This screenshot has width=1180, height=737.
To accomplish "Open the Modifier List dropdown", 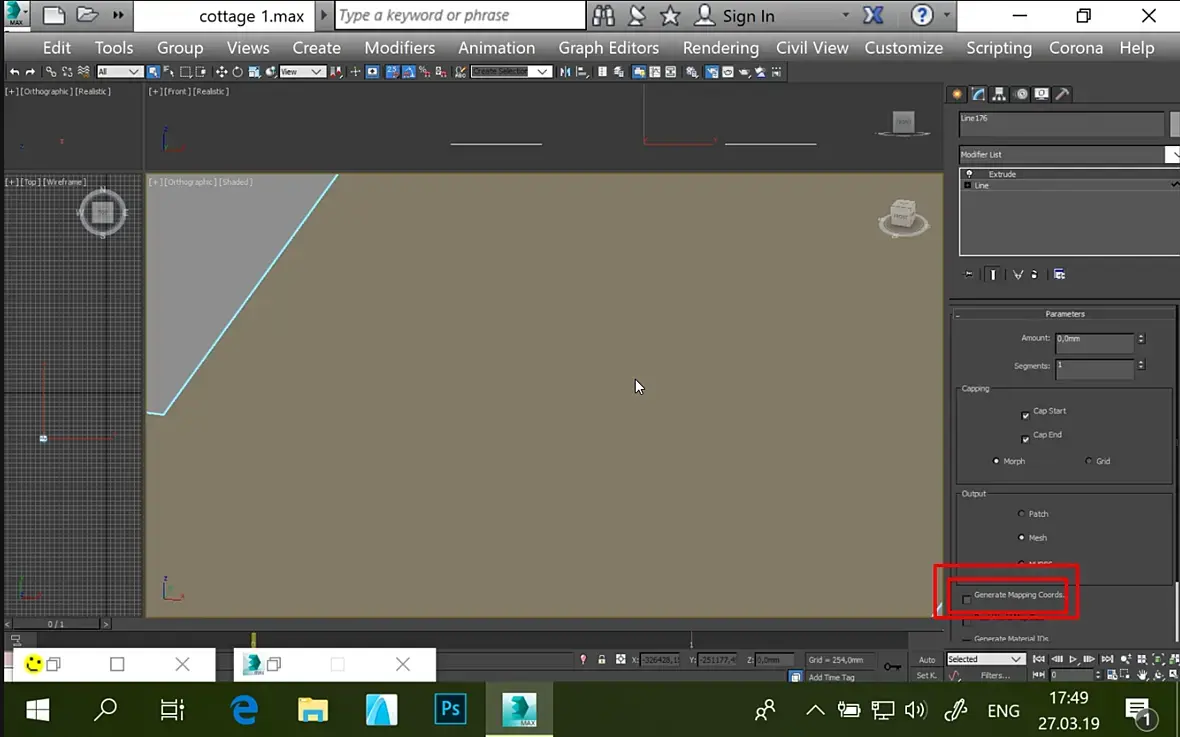I will [x=1171, y=154].
